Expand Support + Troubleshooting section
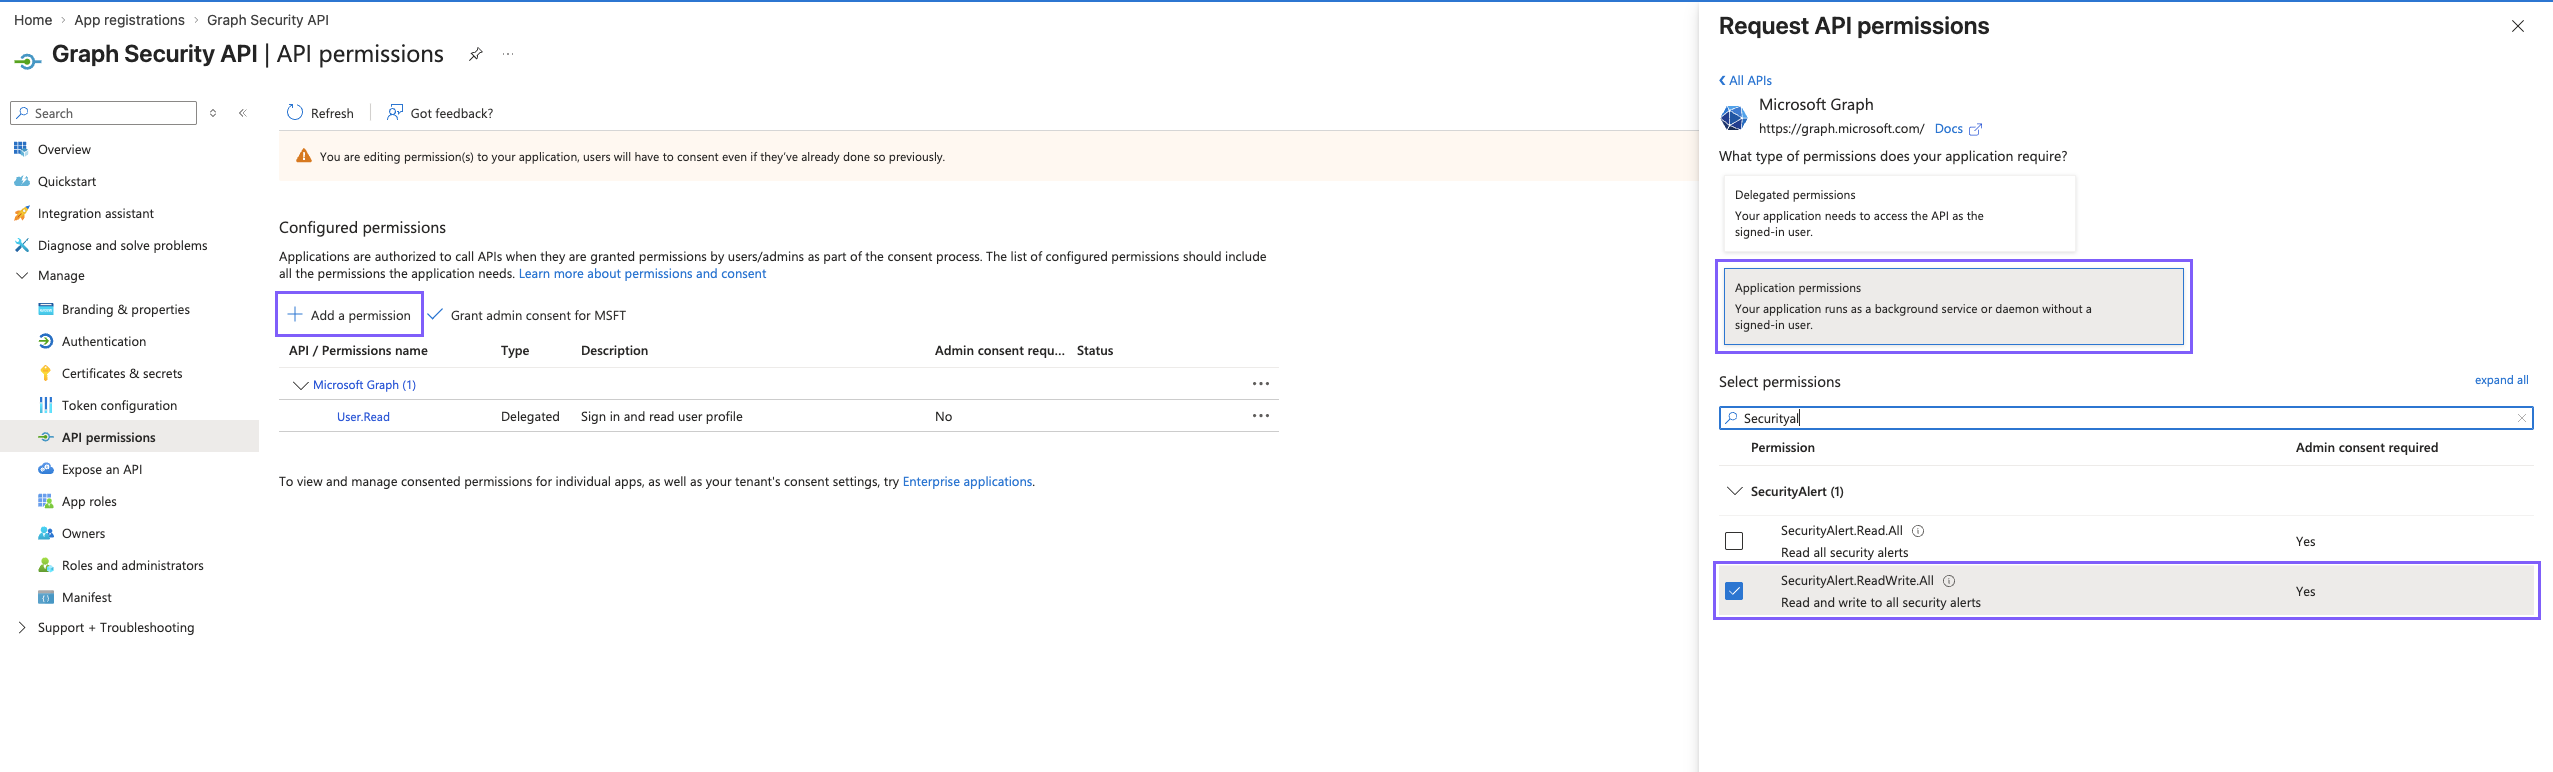The image size is (2553, 772). pos(22,627)
